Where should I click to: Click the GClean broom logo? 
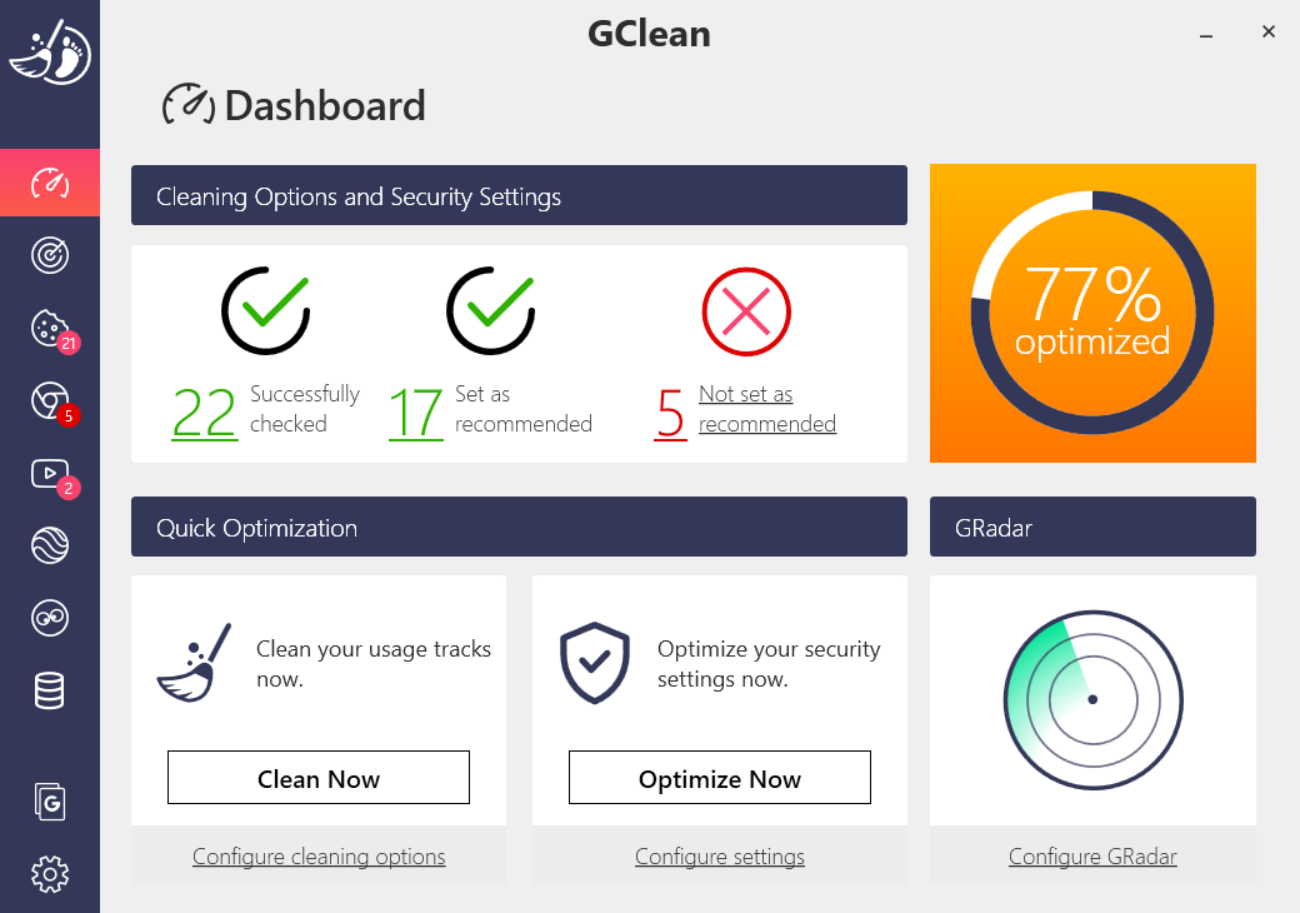click(50, 51)
